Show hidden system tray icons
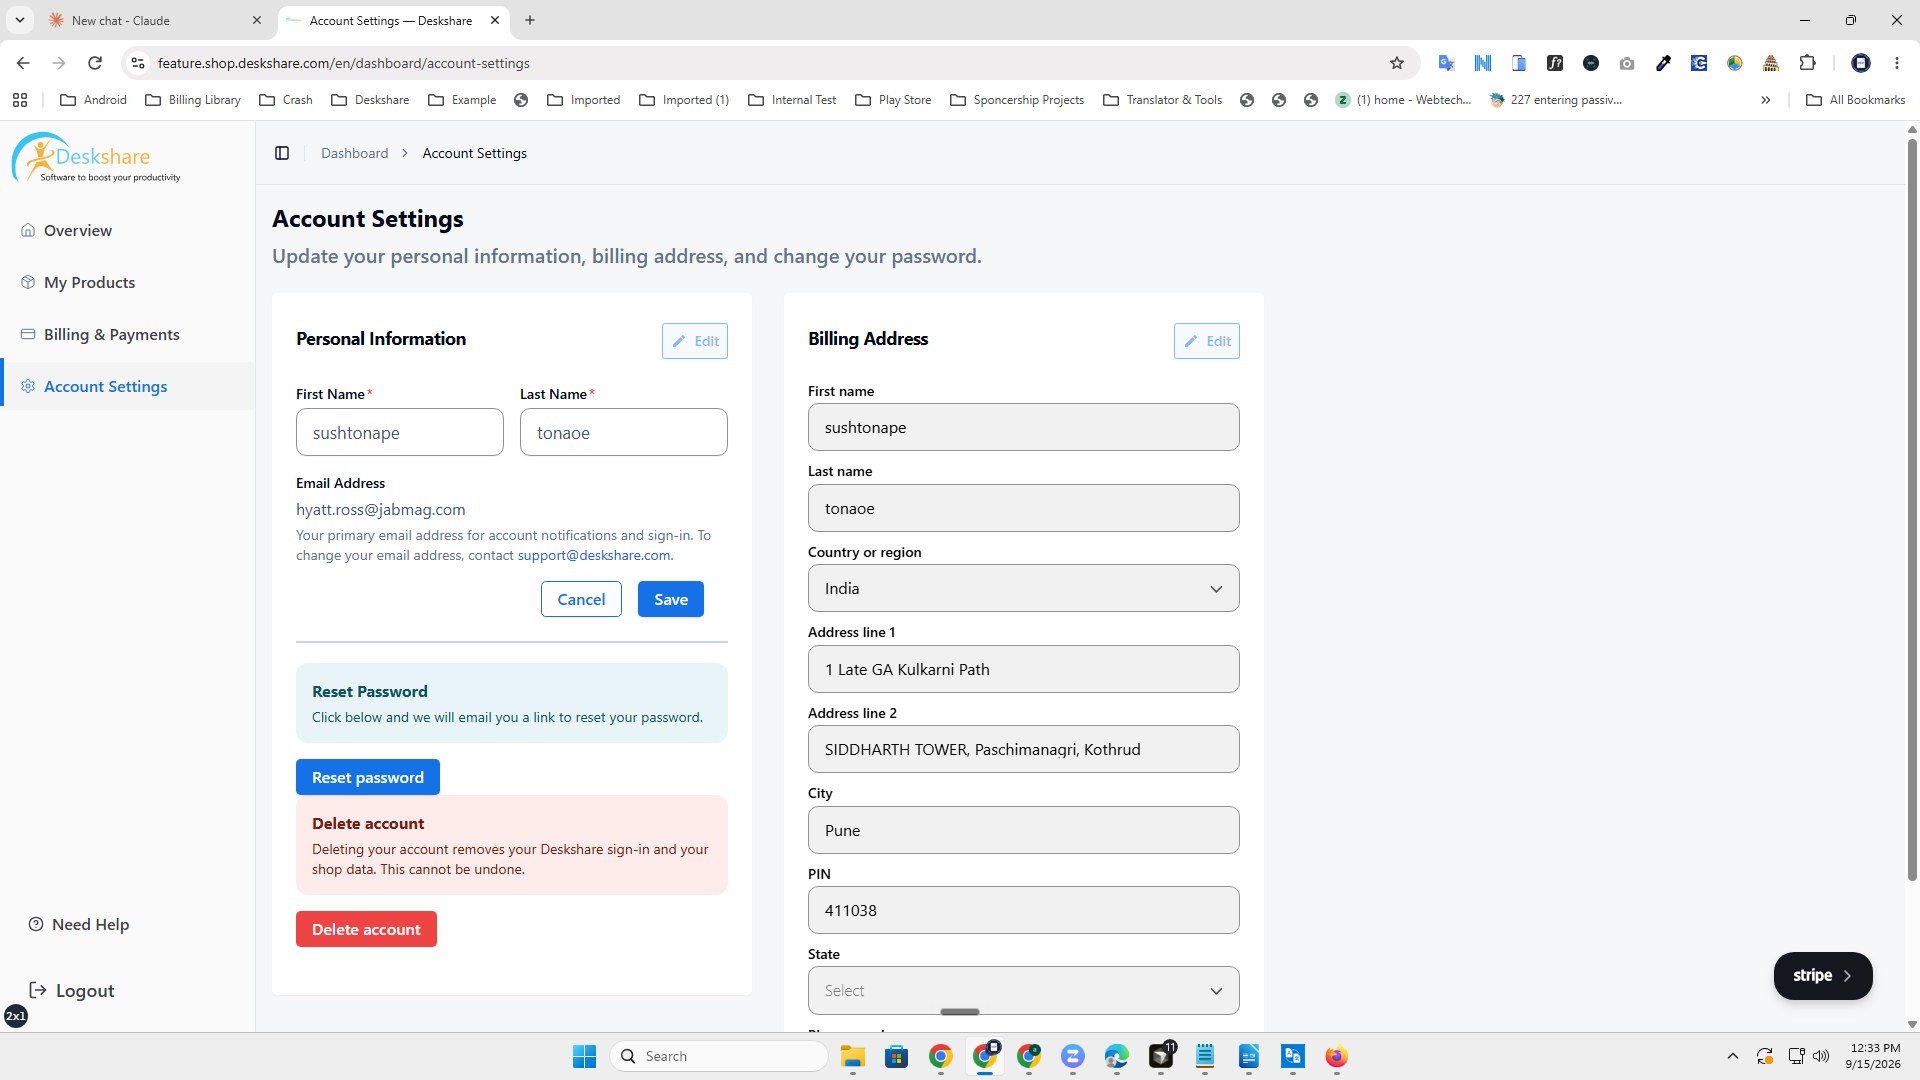 pyautogui.click(x=1733, y=1056)
